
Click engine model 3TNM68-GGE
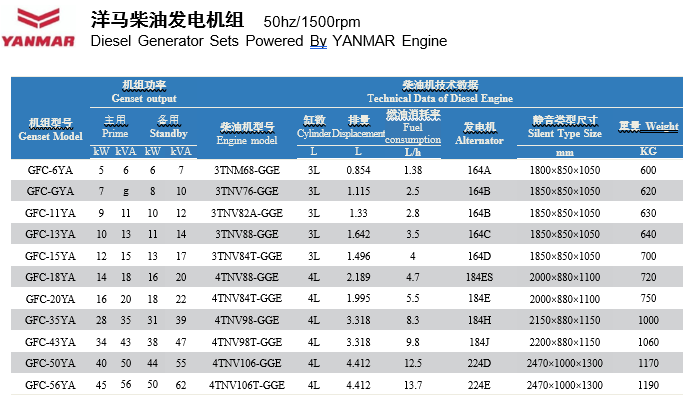pos(247,170)
